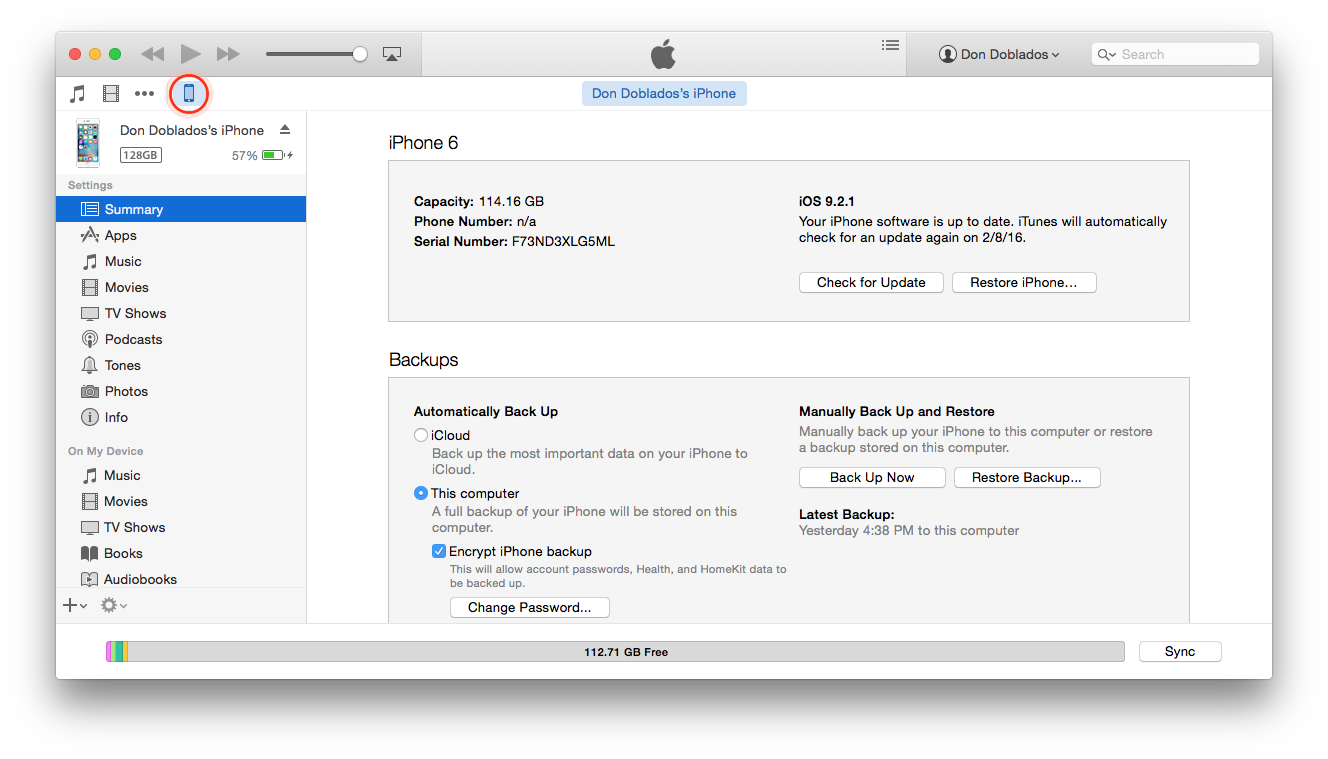Select iCloud backup option
Viewport: 1328px width, 759px height.
[x=421, y=435]
